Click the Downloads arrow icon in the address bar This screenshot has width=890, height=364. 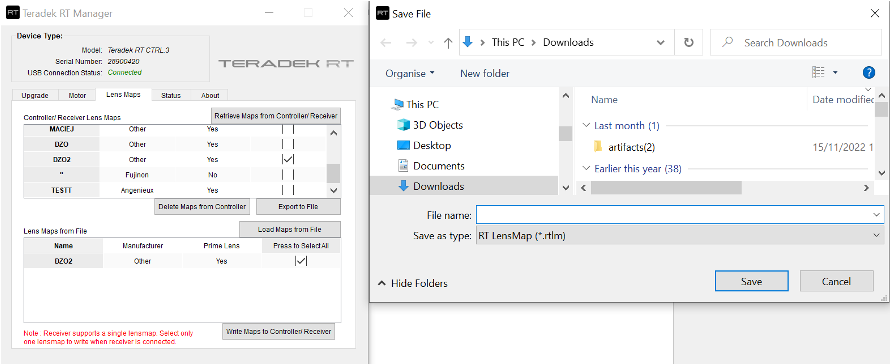(468, 42)
